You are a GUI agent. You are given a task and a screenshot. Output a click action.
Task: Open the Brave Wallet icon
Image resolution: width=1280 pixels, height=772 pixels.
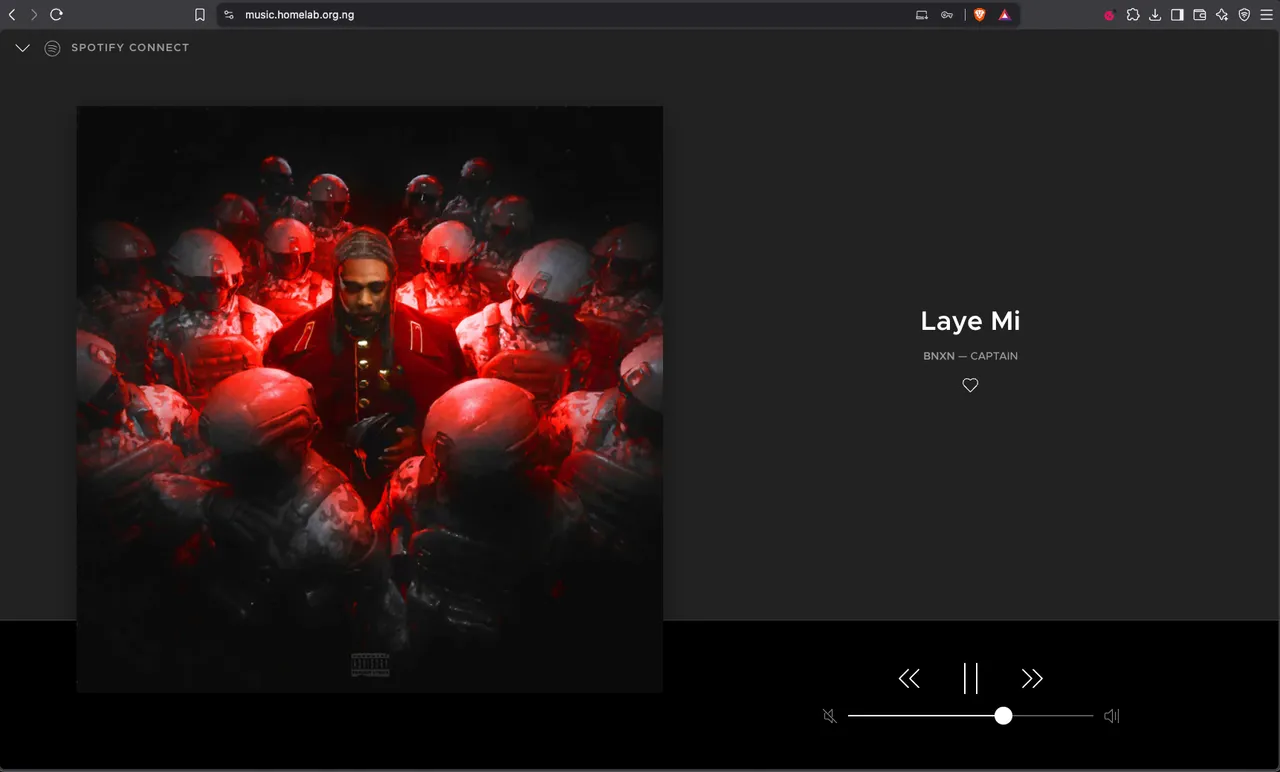coord(1200,15)
